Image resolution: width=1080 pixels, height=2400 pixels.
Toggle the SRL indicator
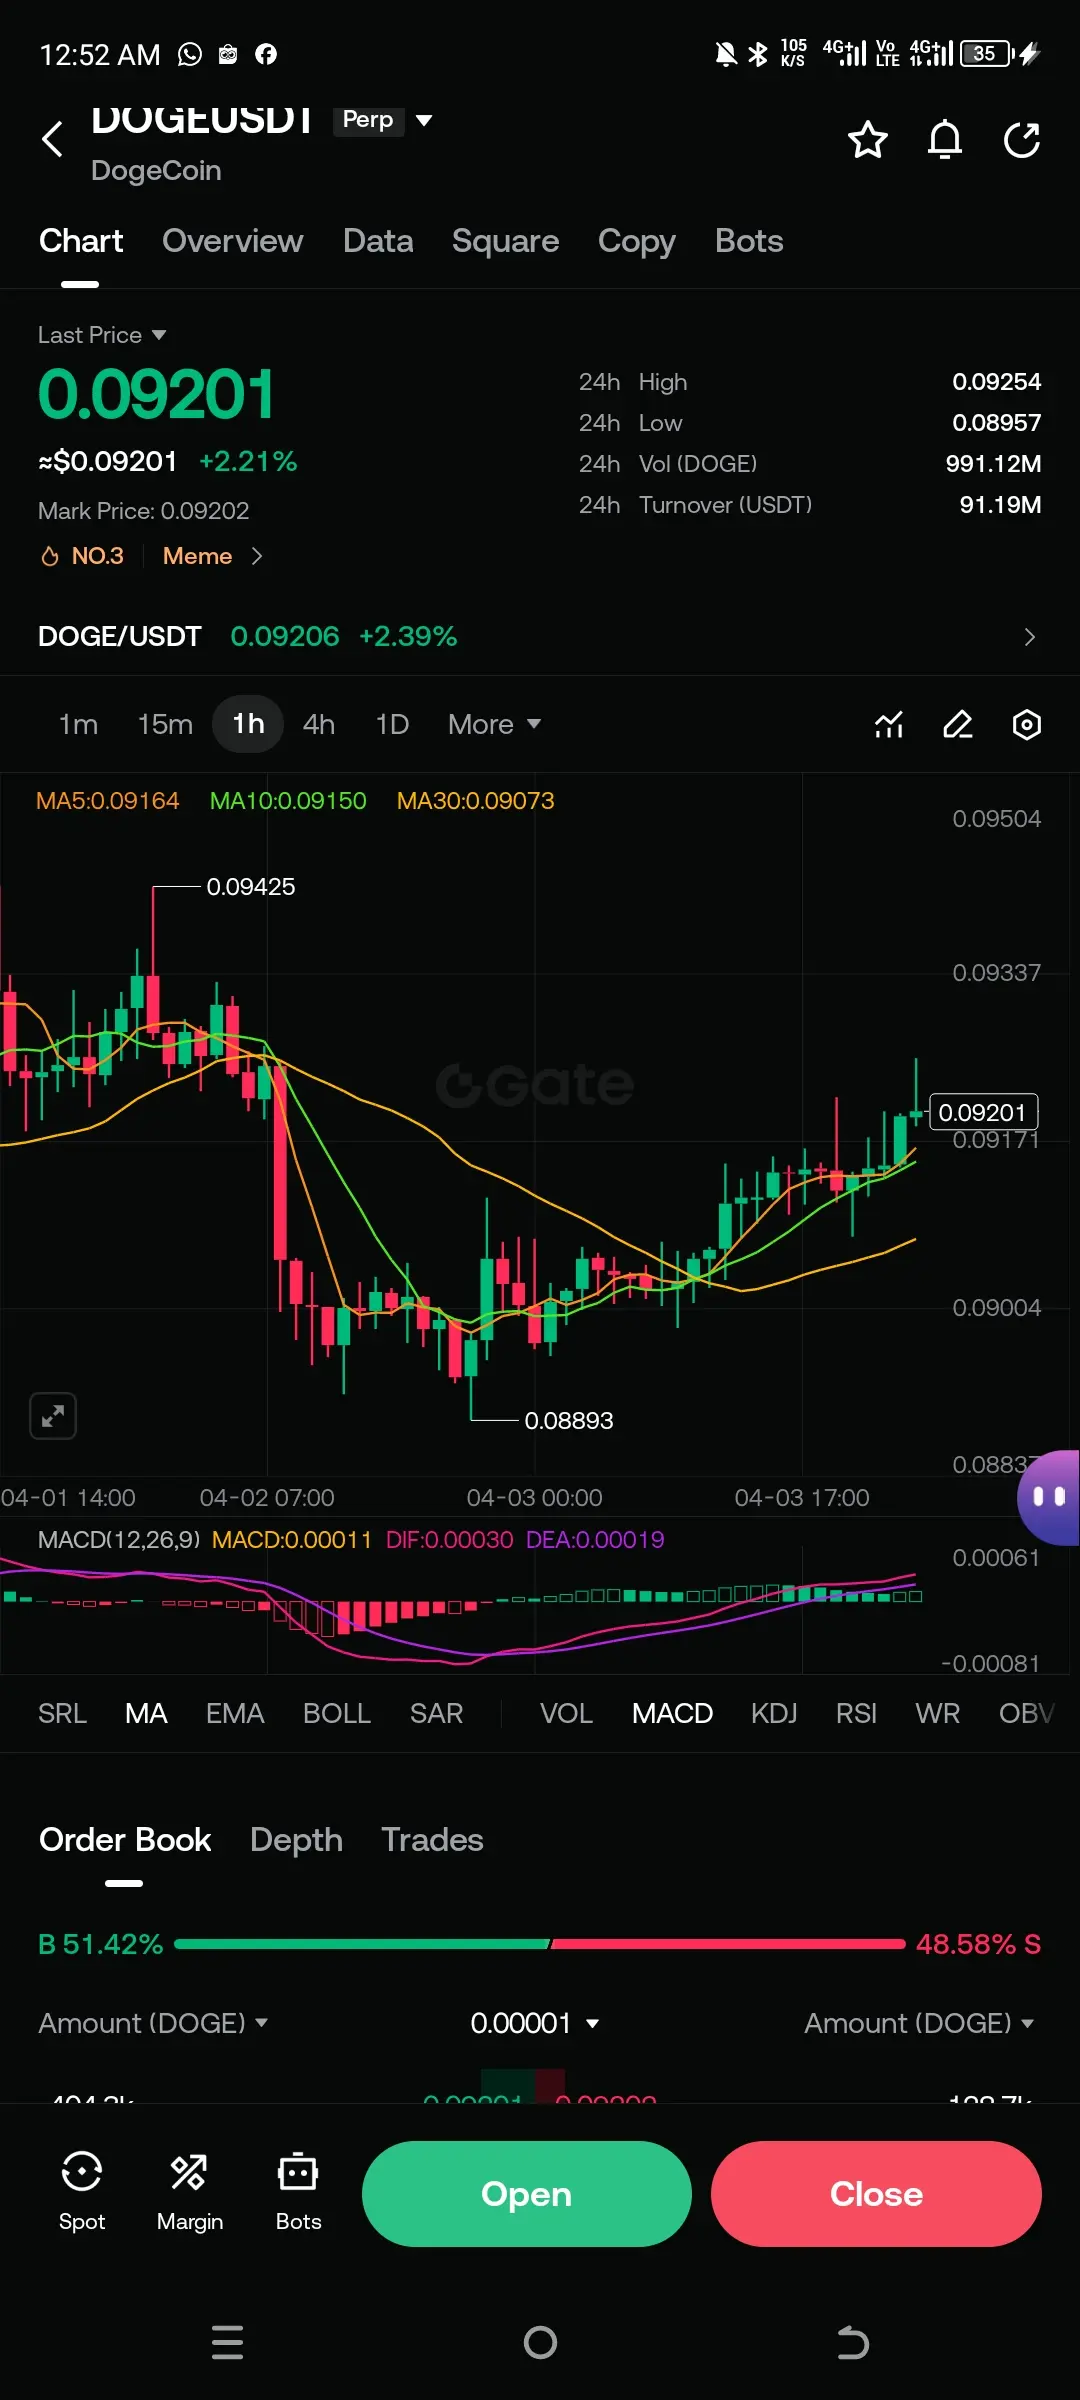(62, 1713)
